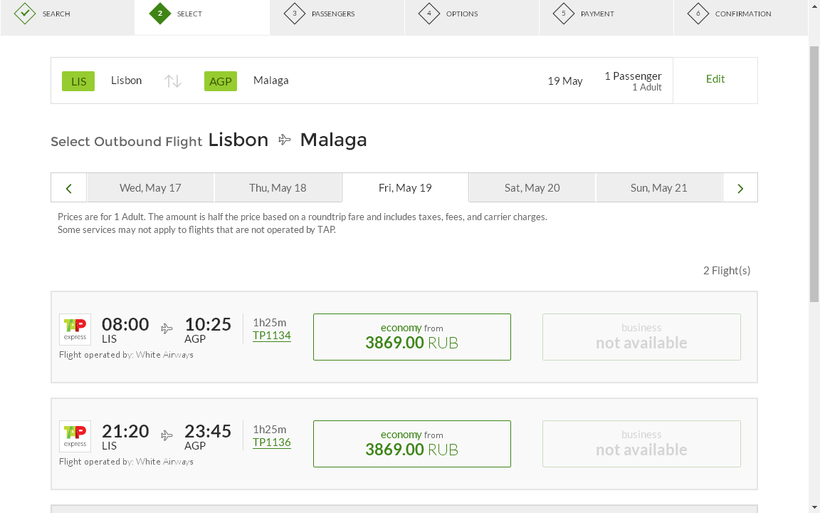Click the Options step 4 diamond icon
The height and width of the screenshot is (513, 820).
[429, 14]
